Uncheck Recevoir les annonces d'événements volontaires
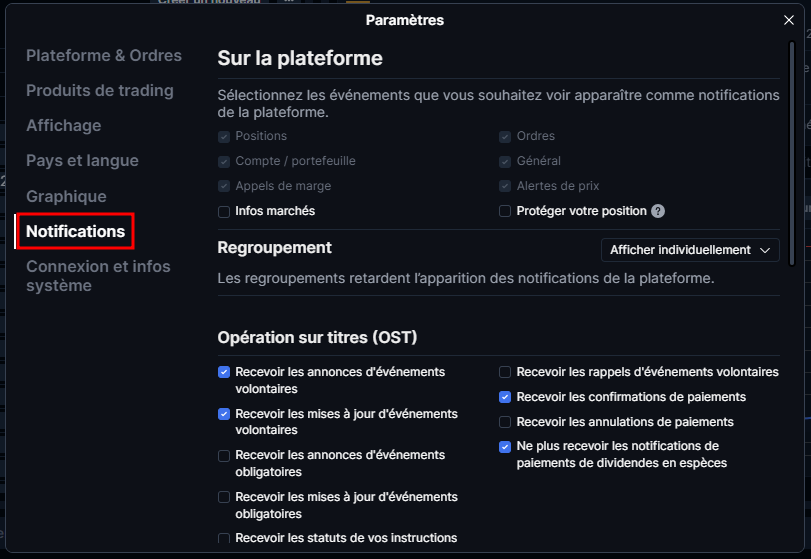 tap(224, 372)
